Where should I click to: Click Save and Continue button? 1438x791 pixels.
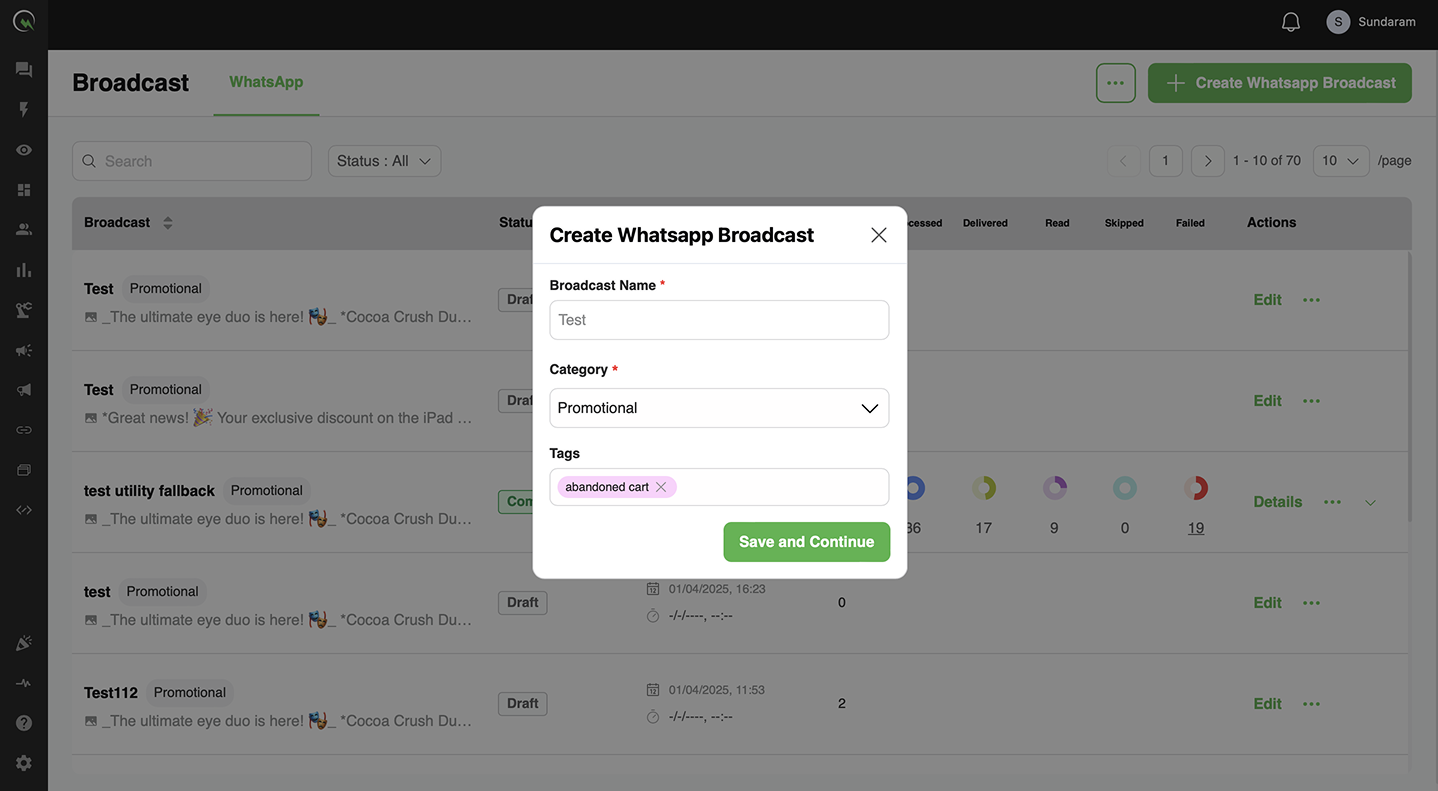(806, 542)
